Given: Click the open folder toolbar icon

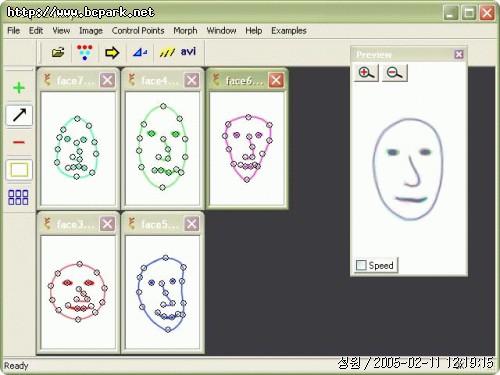Looking at the screenshot, I should pyautogui.click(x=58, y=52).
